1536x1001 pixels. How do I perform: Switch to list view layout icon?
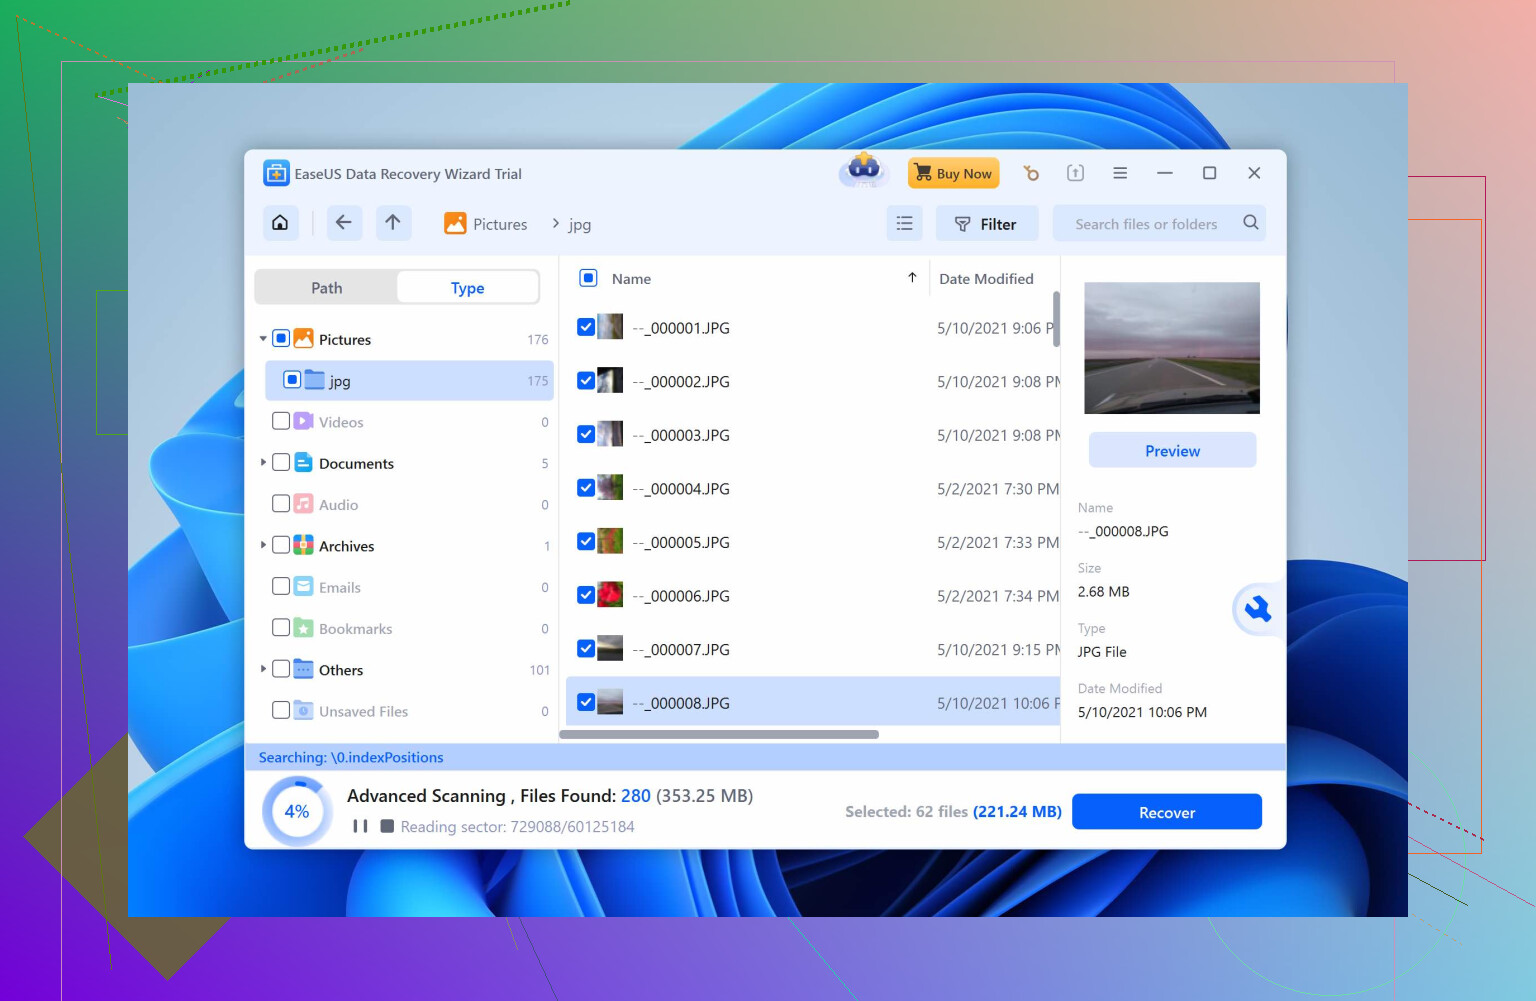pyautogui.click(x=904, y=224)
